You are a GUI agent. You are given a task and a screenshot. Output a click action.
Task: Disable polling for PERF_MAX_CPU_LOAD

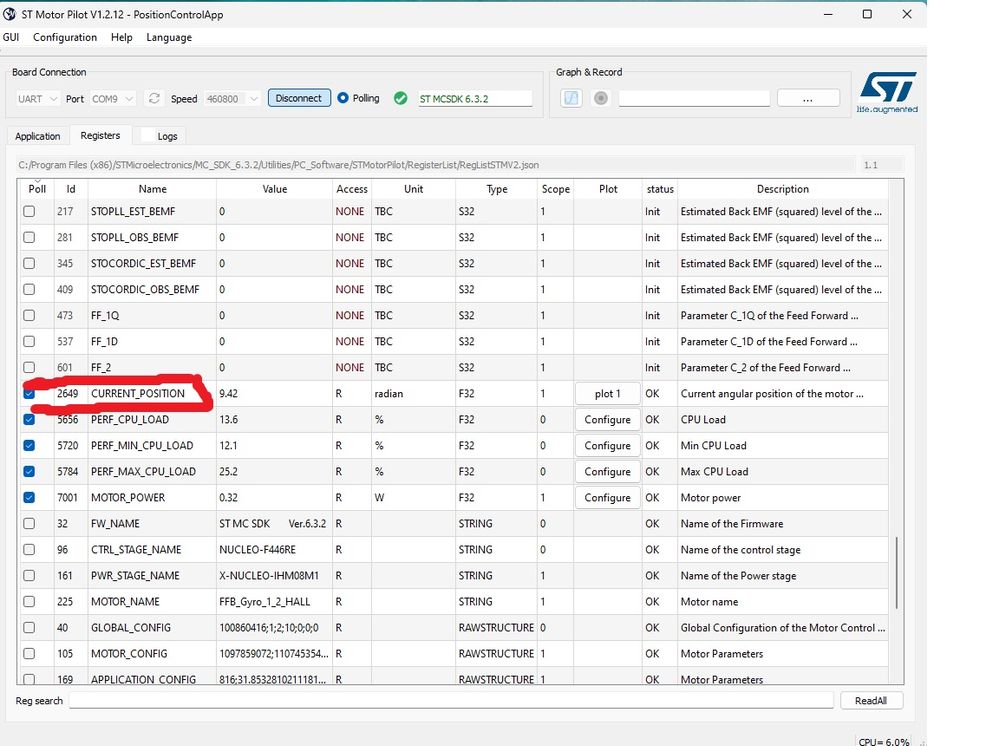29,471
